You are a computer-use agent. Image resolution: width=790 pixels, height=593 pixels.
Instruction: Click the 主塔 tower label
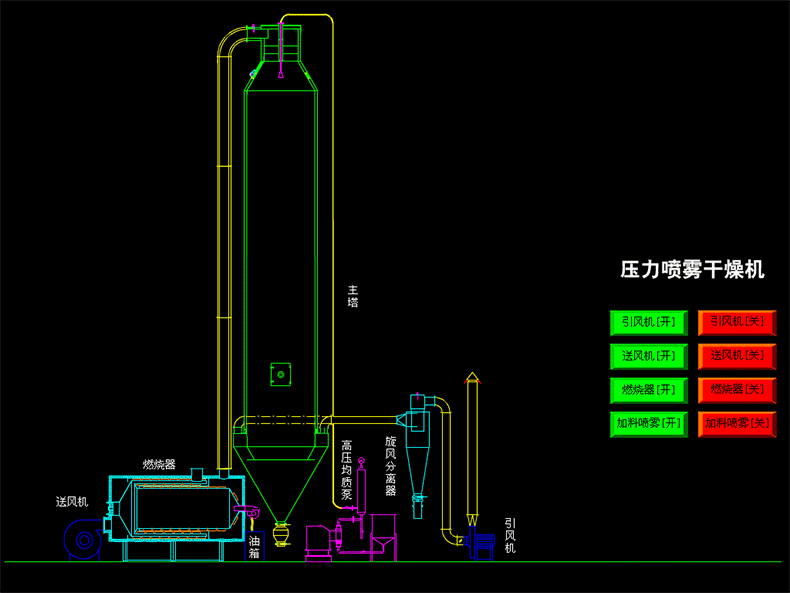click(353, 296)
